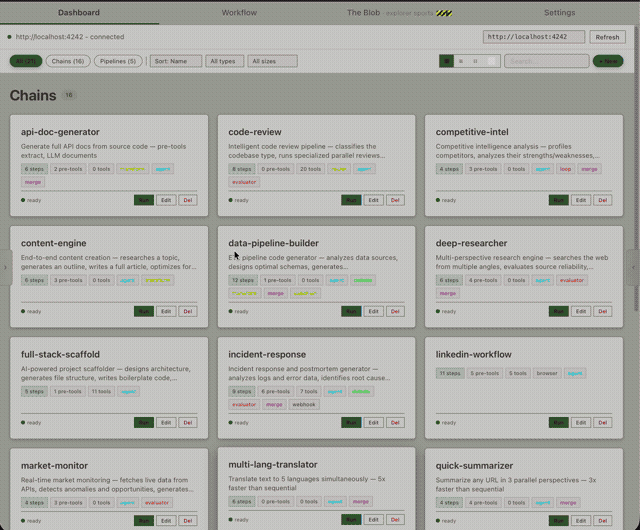The height and width of the screenshot is (530, 640).
Task: Click the Refresh button
Action: click(x=607, y=37)
